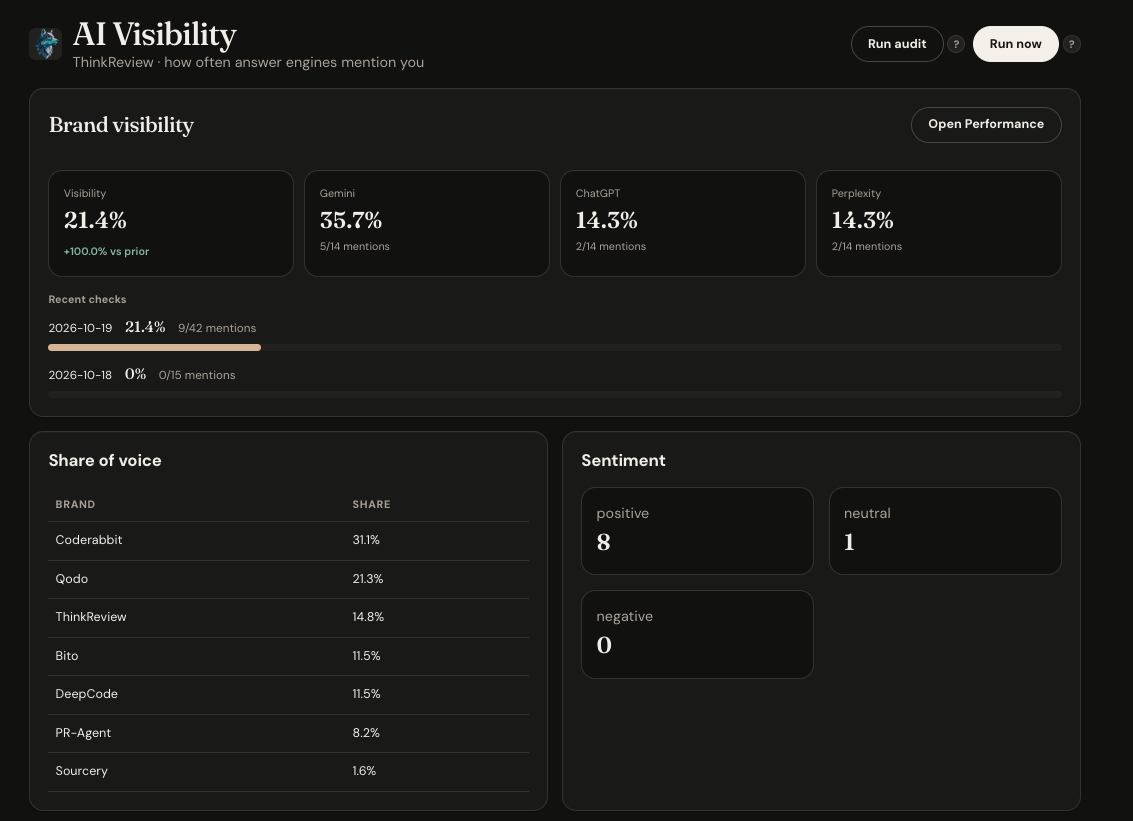The width and height of the screenshot is (1133, 821).
Task: Open help icon next to Run audit
Action: coord(956,44)
